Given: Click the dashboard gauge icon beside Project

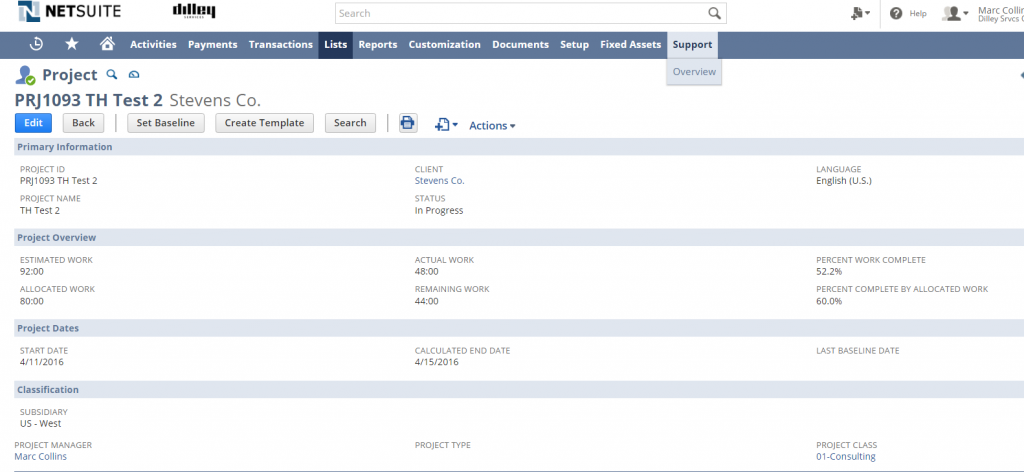Looking at the screenshot, I should (134, 75).
